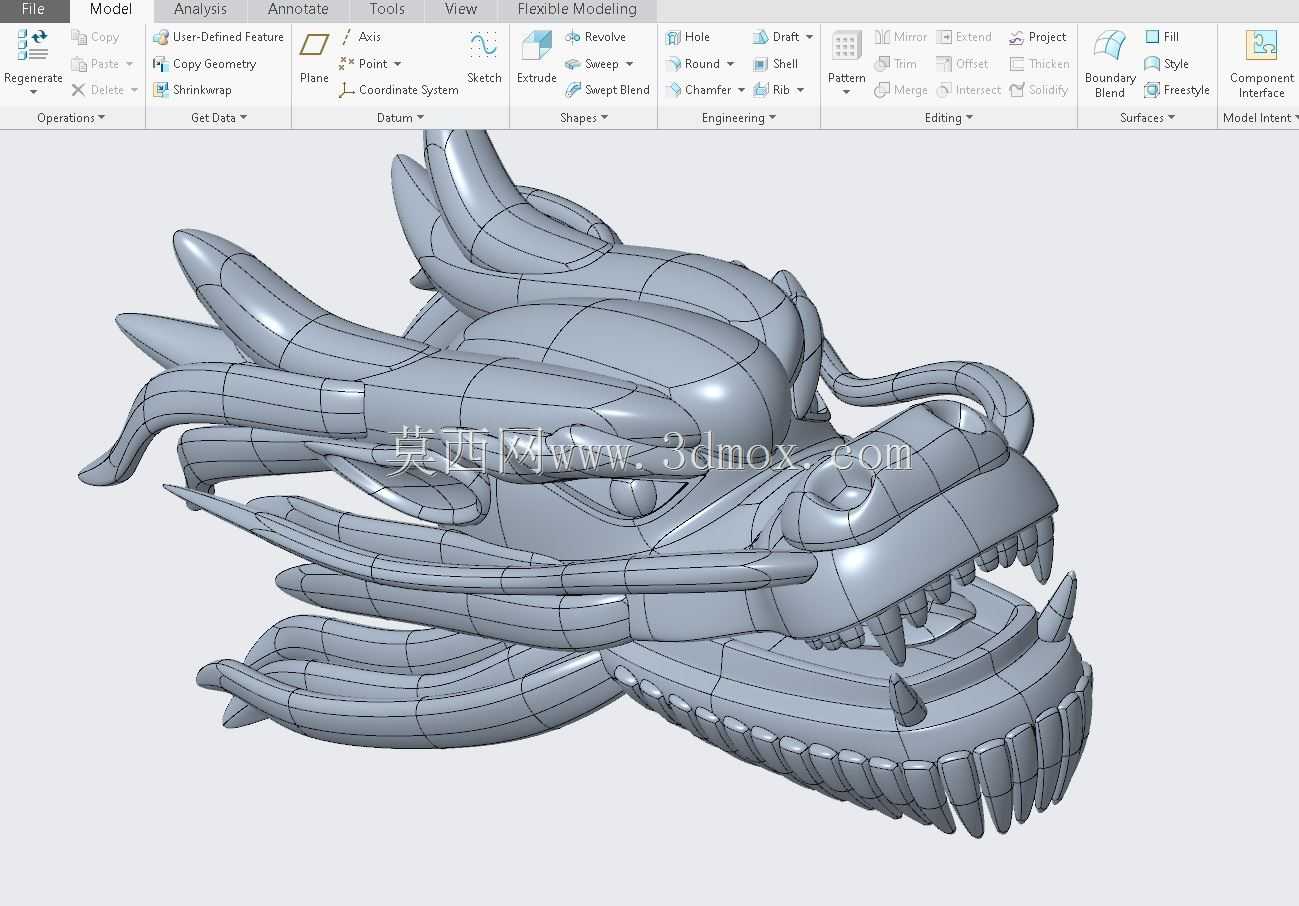Open the File menu
1299x906 pixels.
point(33,9)
